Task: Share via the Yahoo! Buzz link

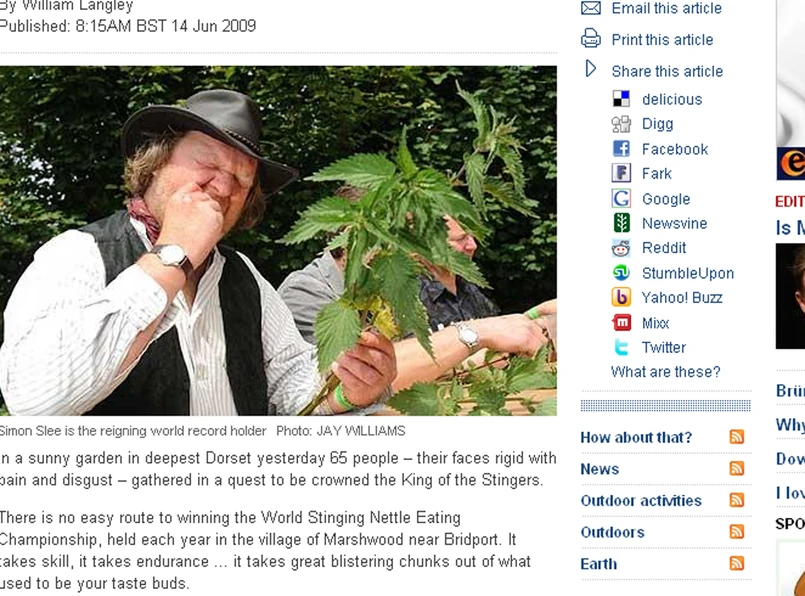Action: point(682,298)
